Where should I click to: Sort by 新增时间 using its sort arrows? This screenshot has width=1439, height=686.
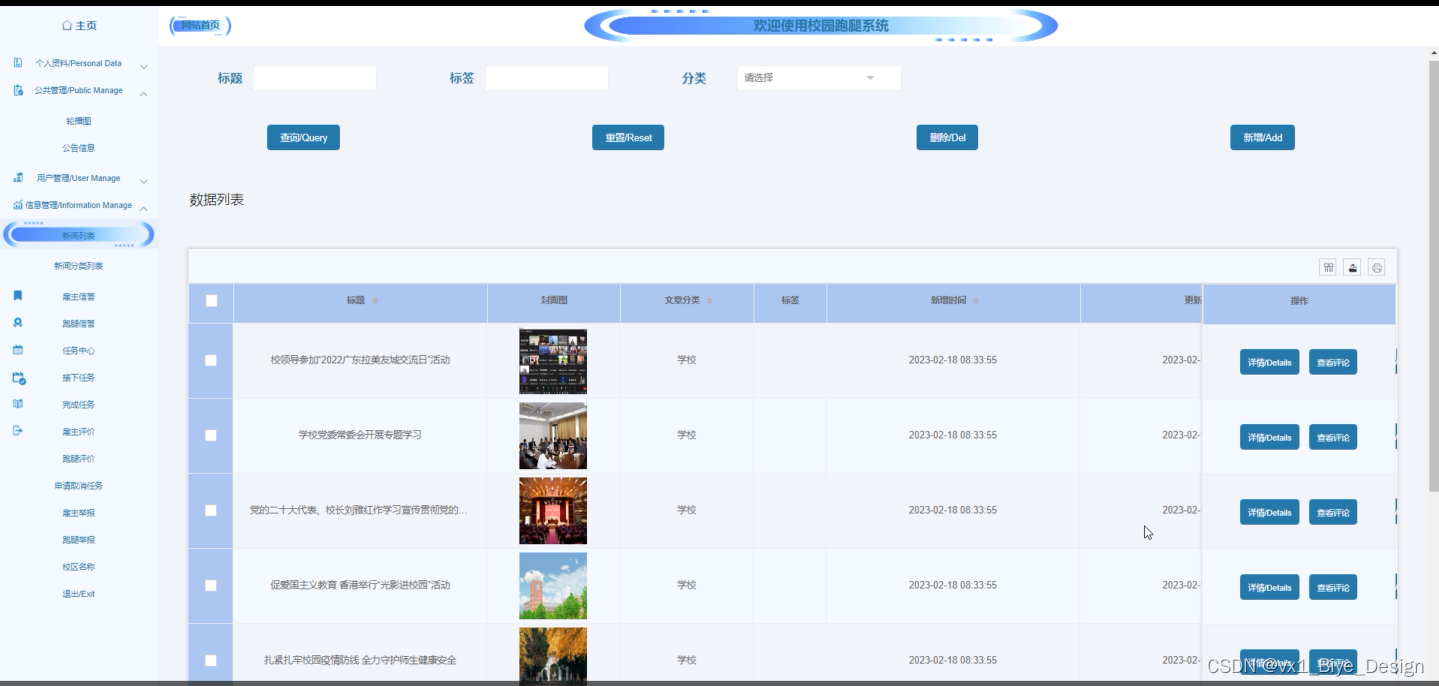[x=976, y=301]
